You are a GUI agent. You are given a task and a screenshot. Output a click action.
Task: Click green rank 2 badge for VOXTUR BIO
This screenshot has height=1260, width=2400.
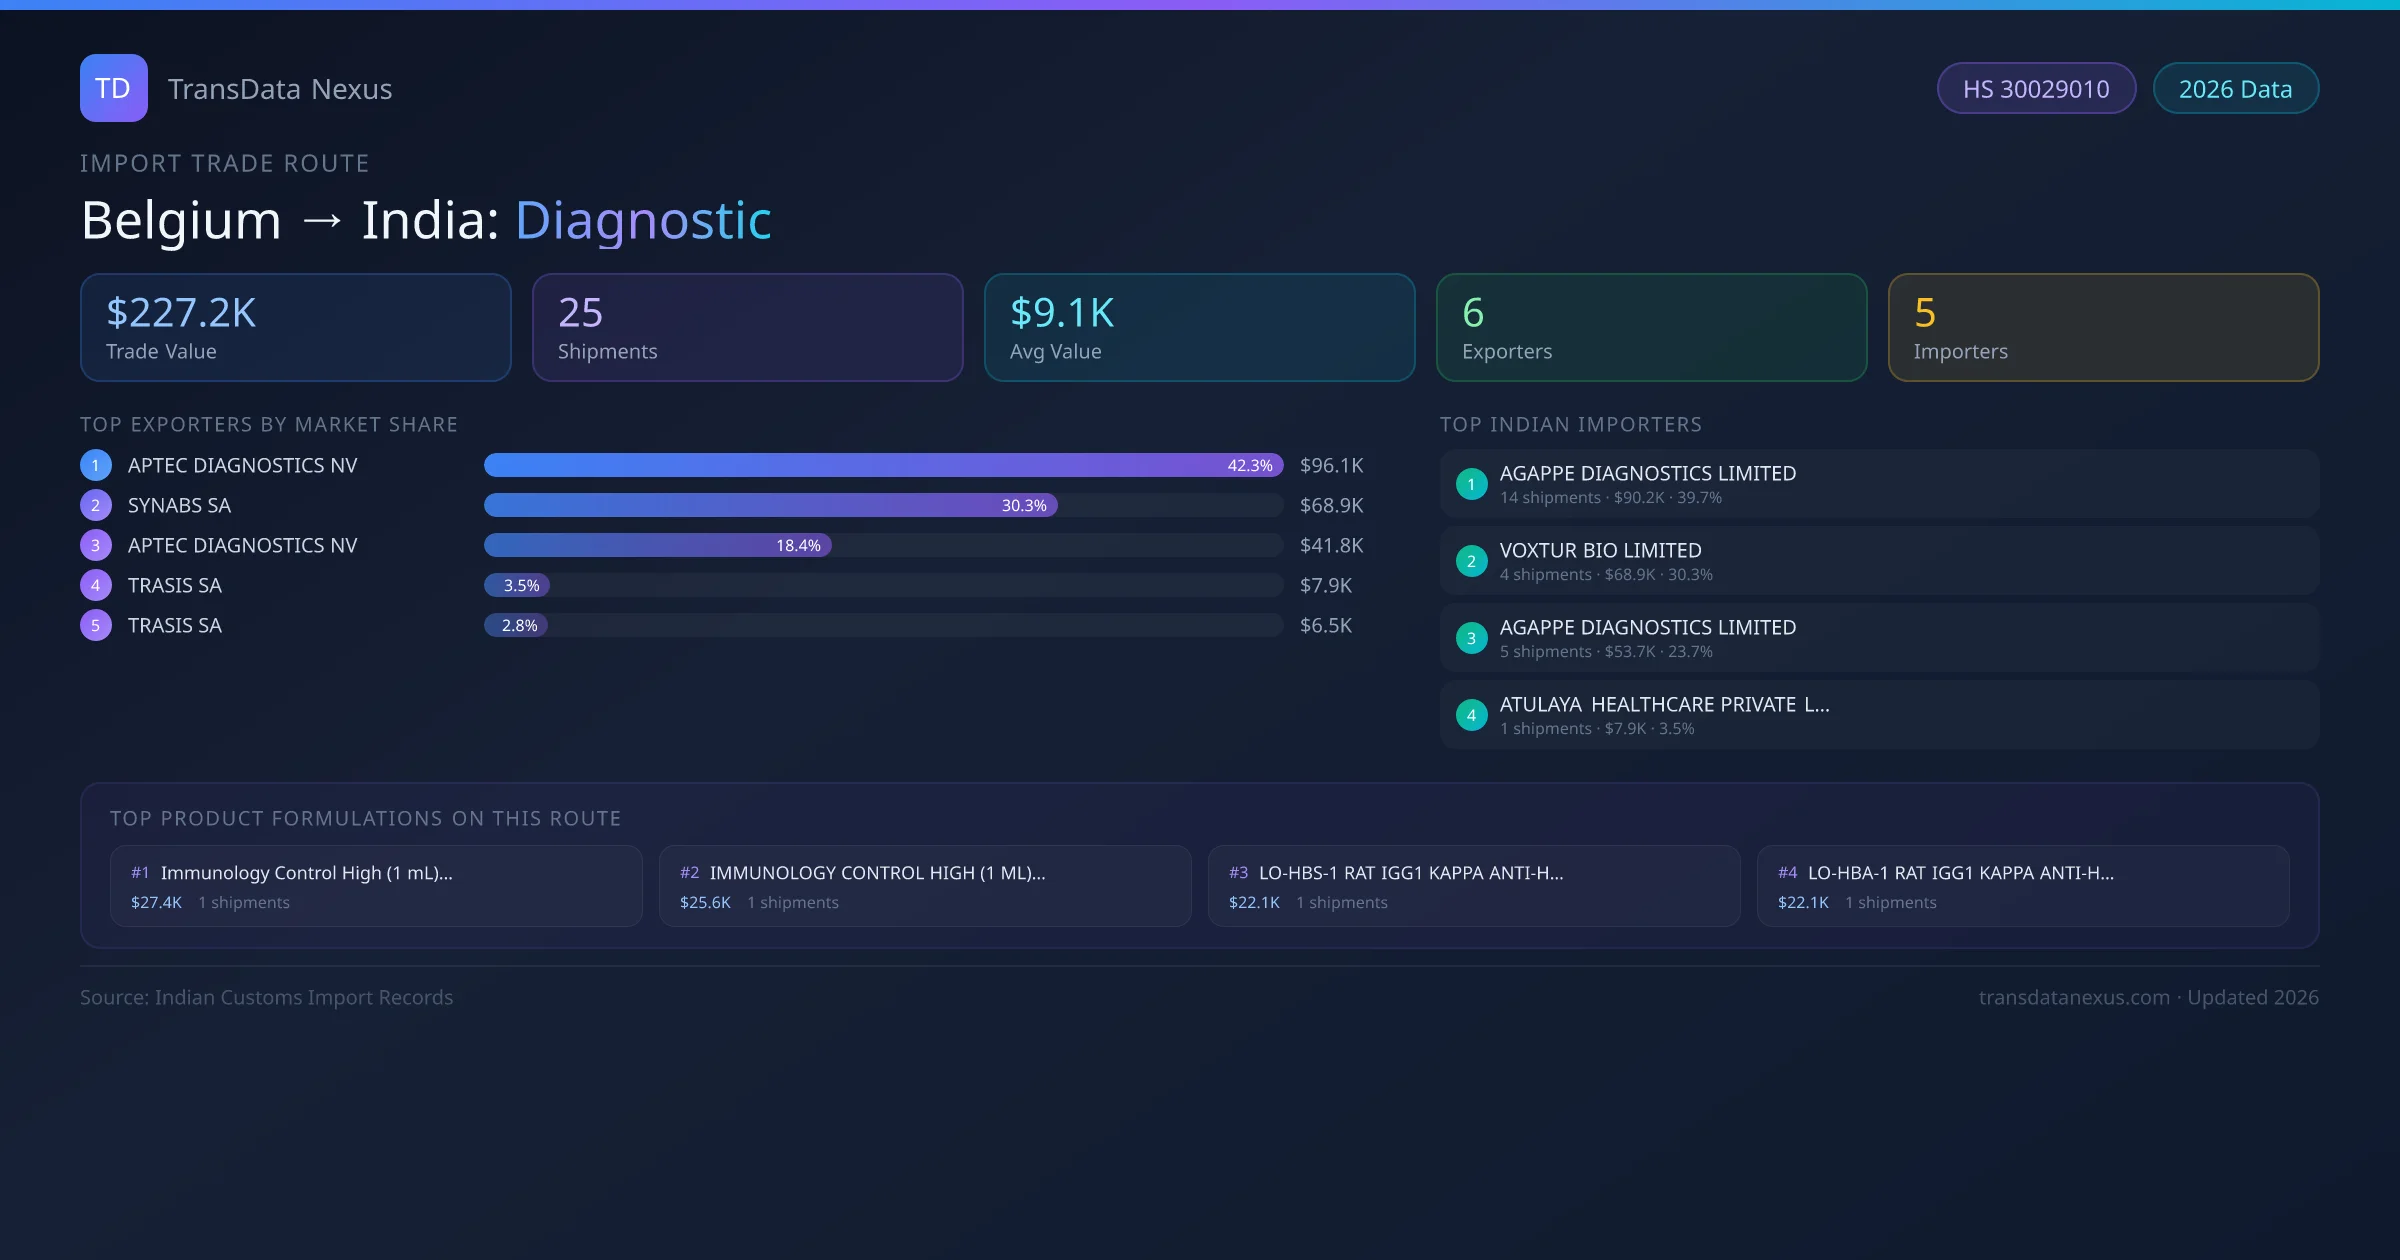coord(1471,561)
